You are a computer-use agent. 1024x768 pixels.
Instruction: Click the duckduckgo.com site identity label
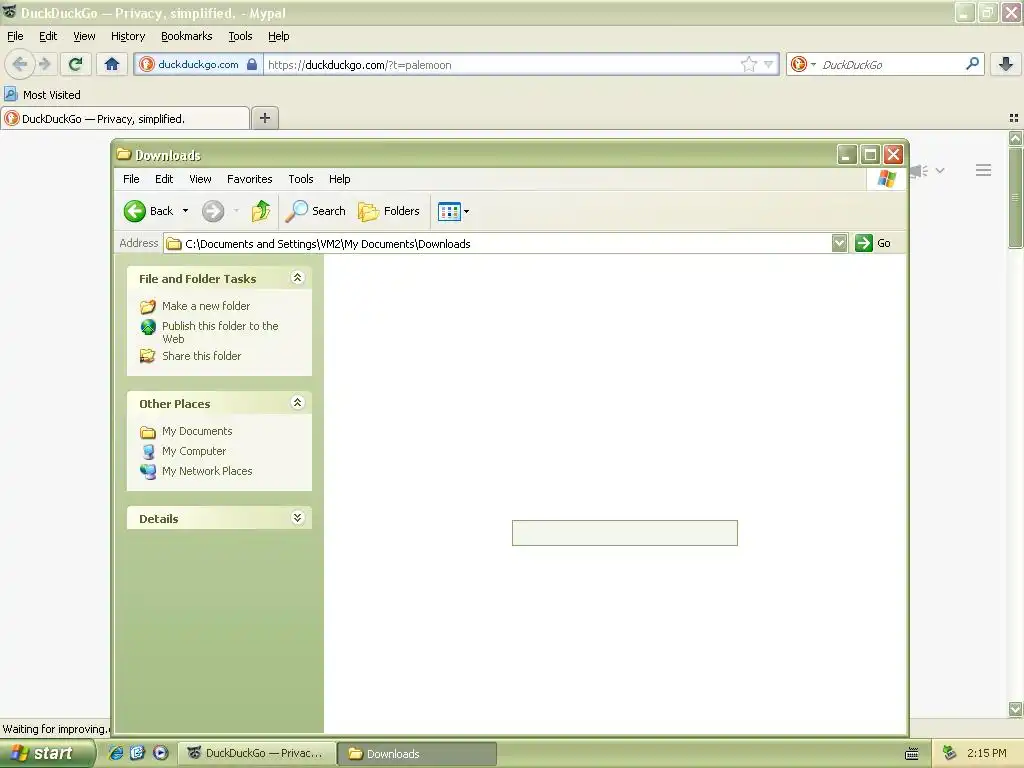[198, 64]
